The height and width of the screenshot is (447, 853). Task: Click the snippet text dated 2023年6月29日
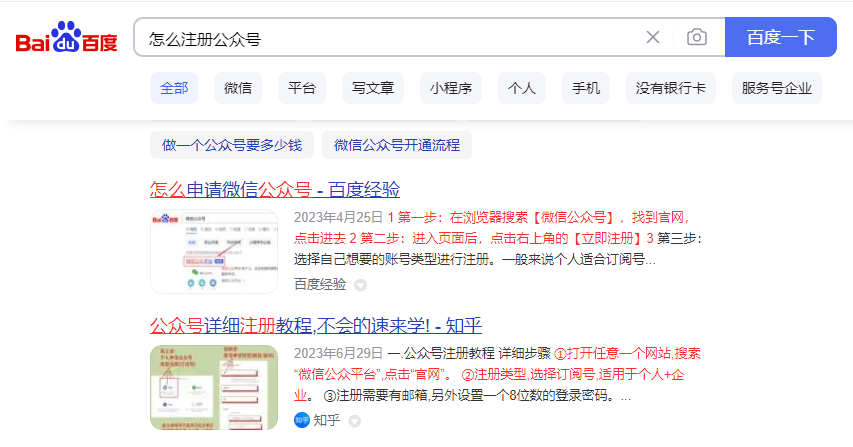(498, 374)
